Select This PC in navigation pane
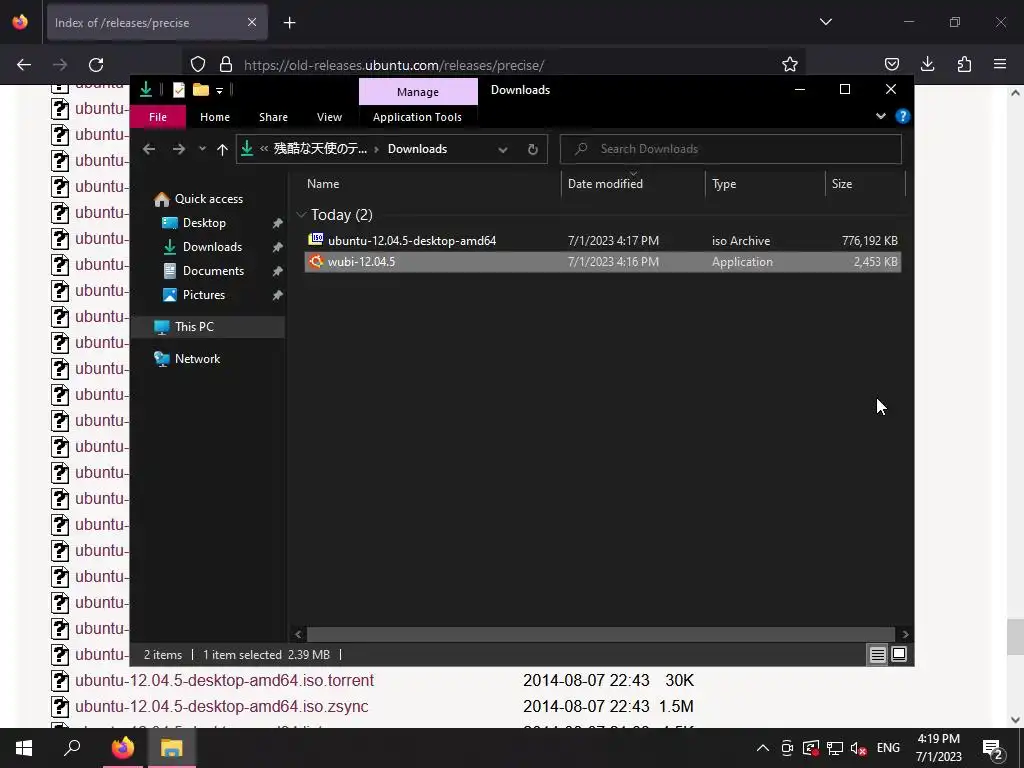 click(194, 327)
